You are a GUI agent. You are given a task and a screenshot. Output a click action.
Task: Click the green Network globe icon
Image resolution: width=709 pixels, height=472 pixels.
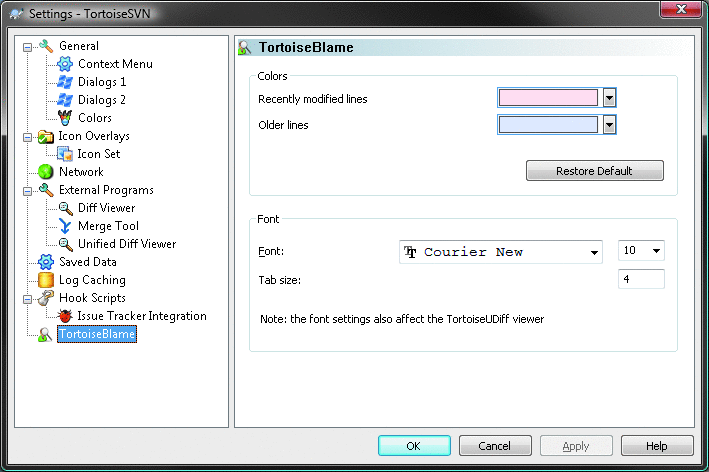46,172
